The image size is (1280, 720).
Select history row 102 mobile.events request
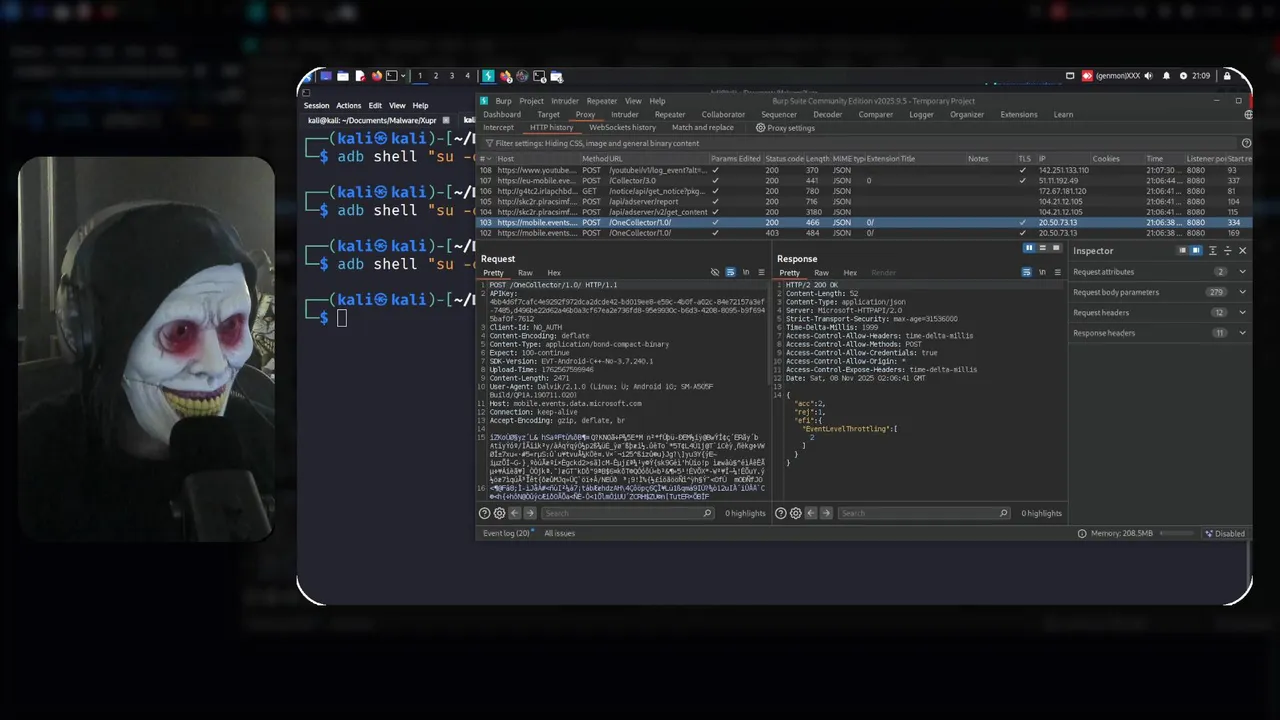click(865, 233)
